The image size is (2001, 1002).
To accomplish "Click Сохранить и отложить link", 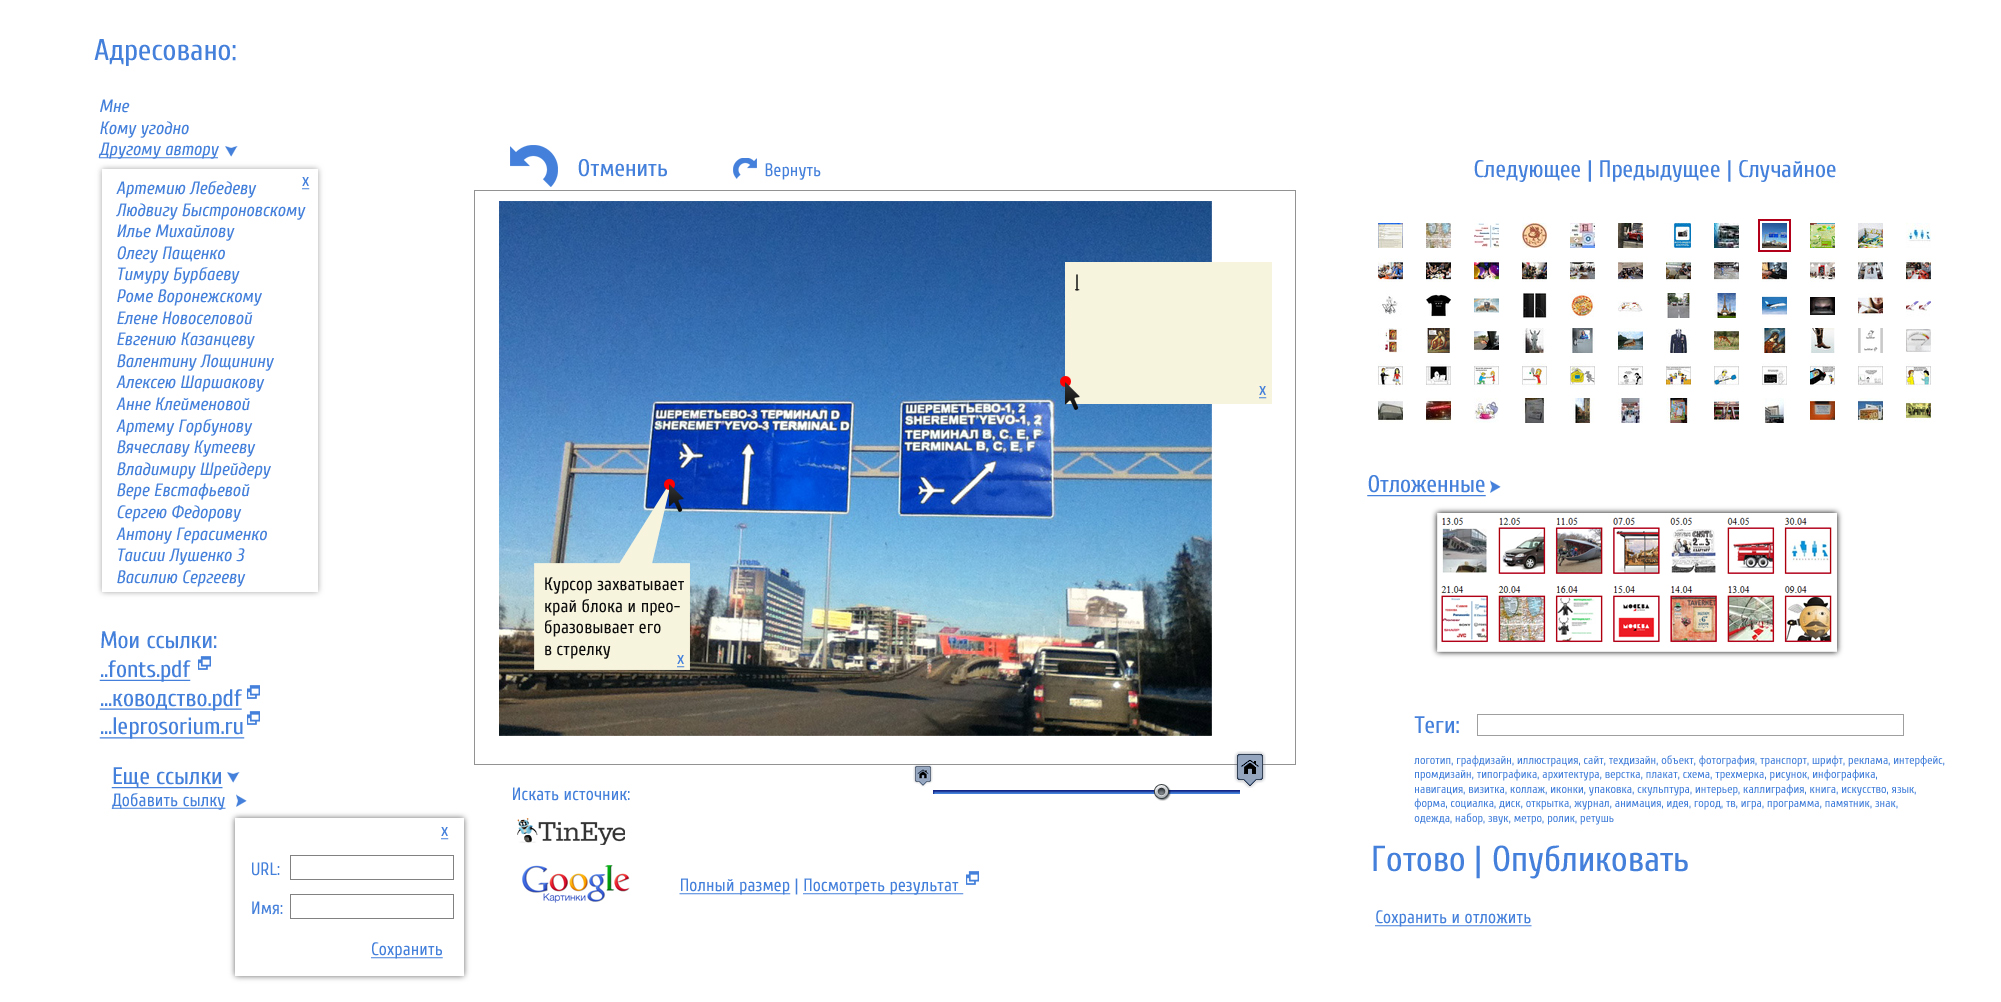I will pos(1452,918).
